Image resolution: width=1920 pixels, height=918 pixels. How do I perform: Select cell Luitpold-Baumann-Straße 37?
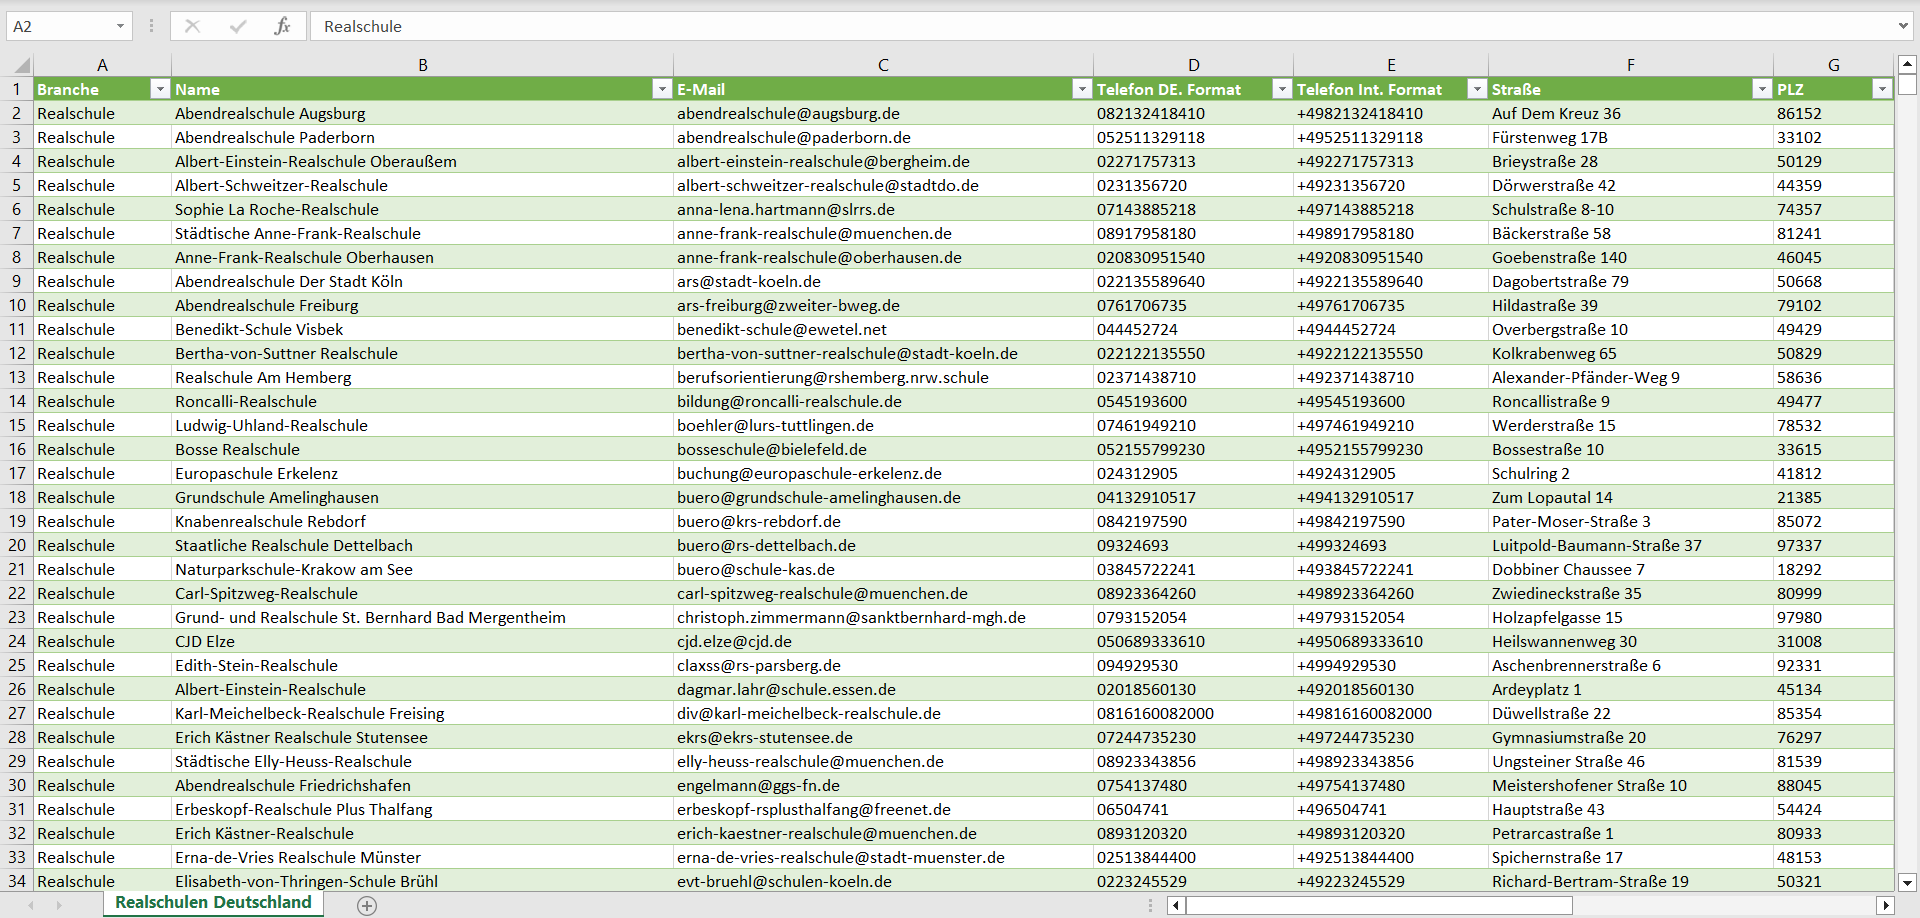pos(1630,545)
